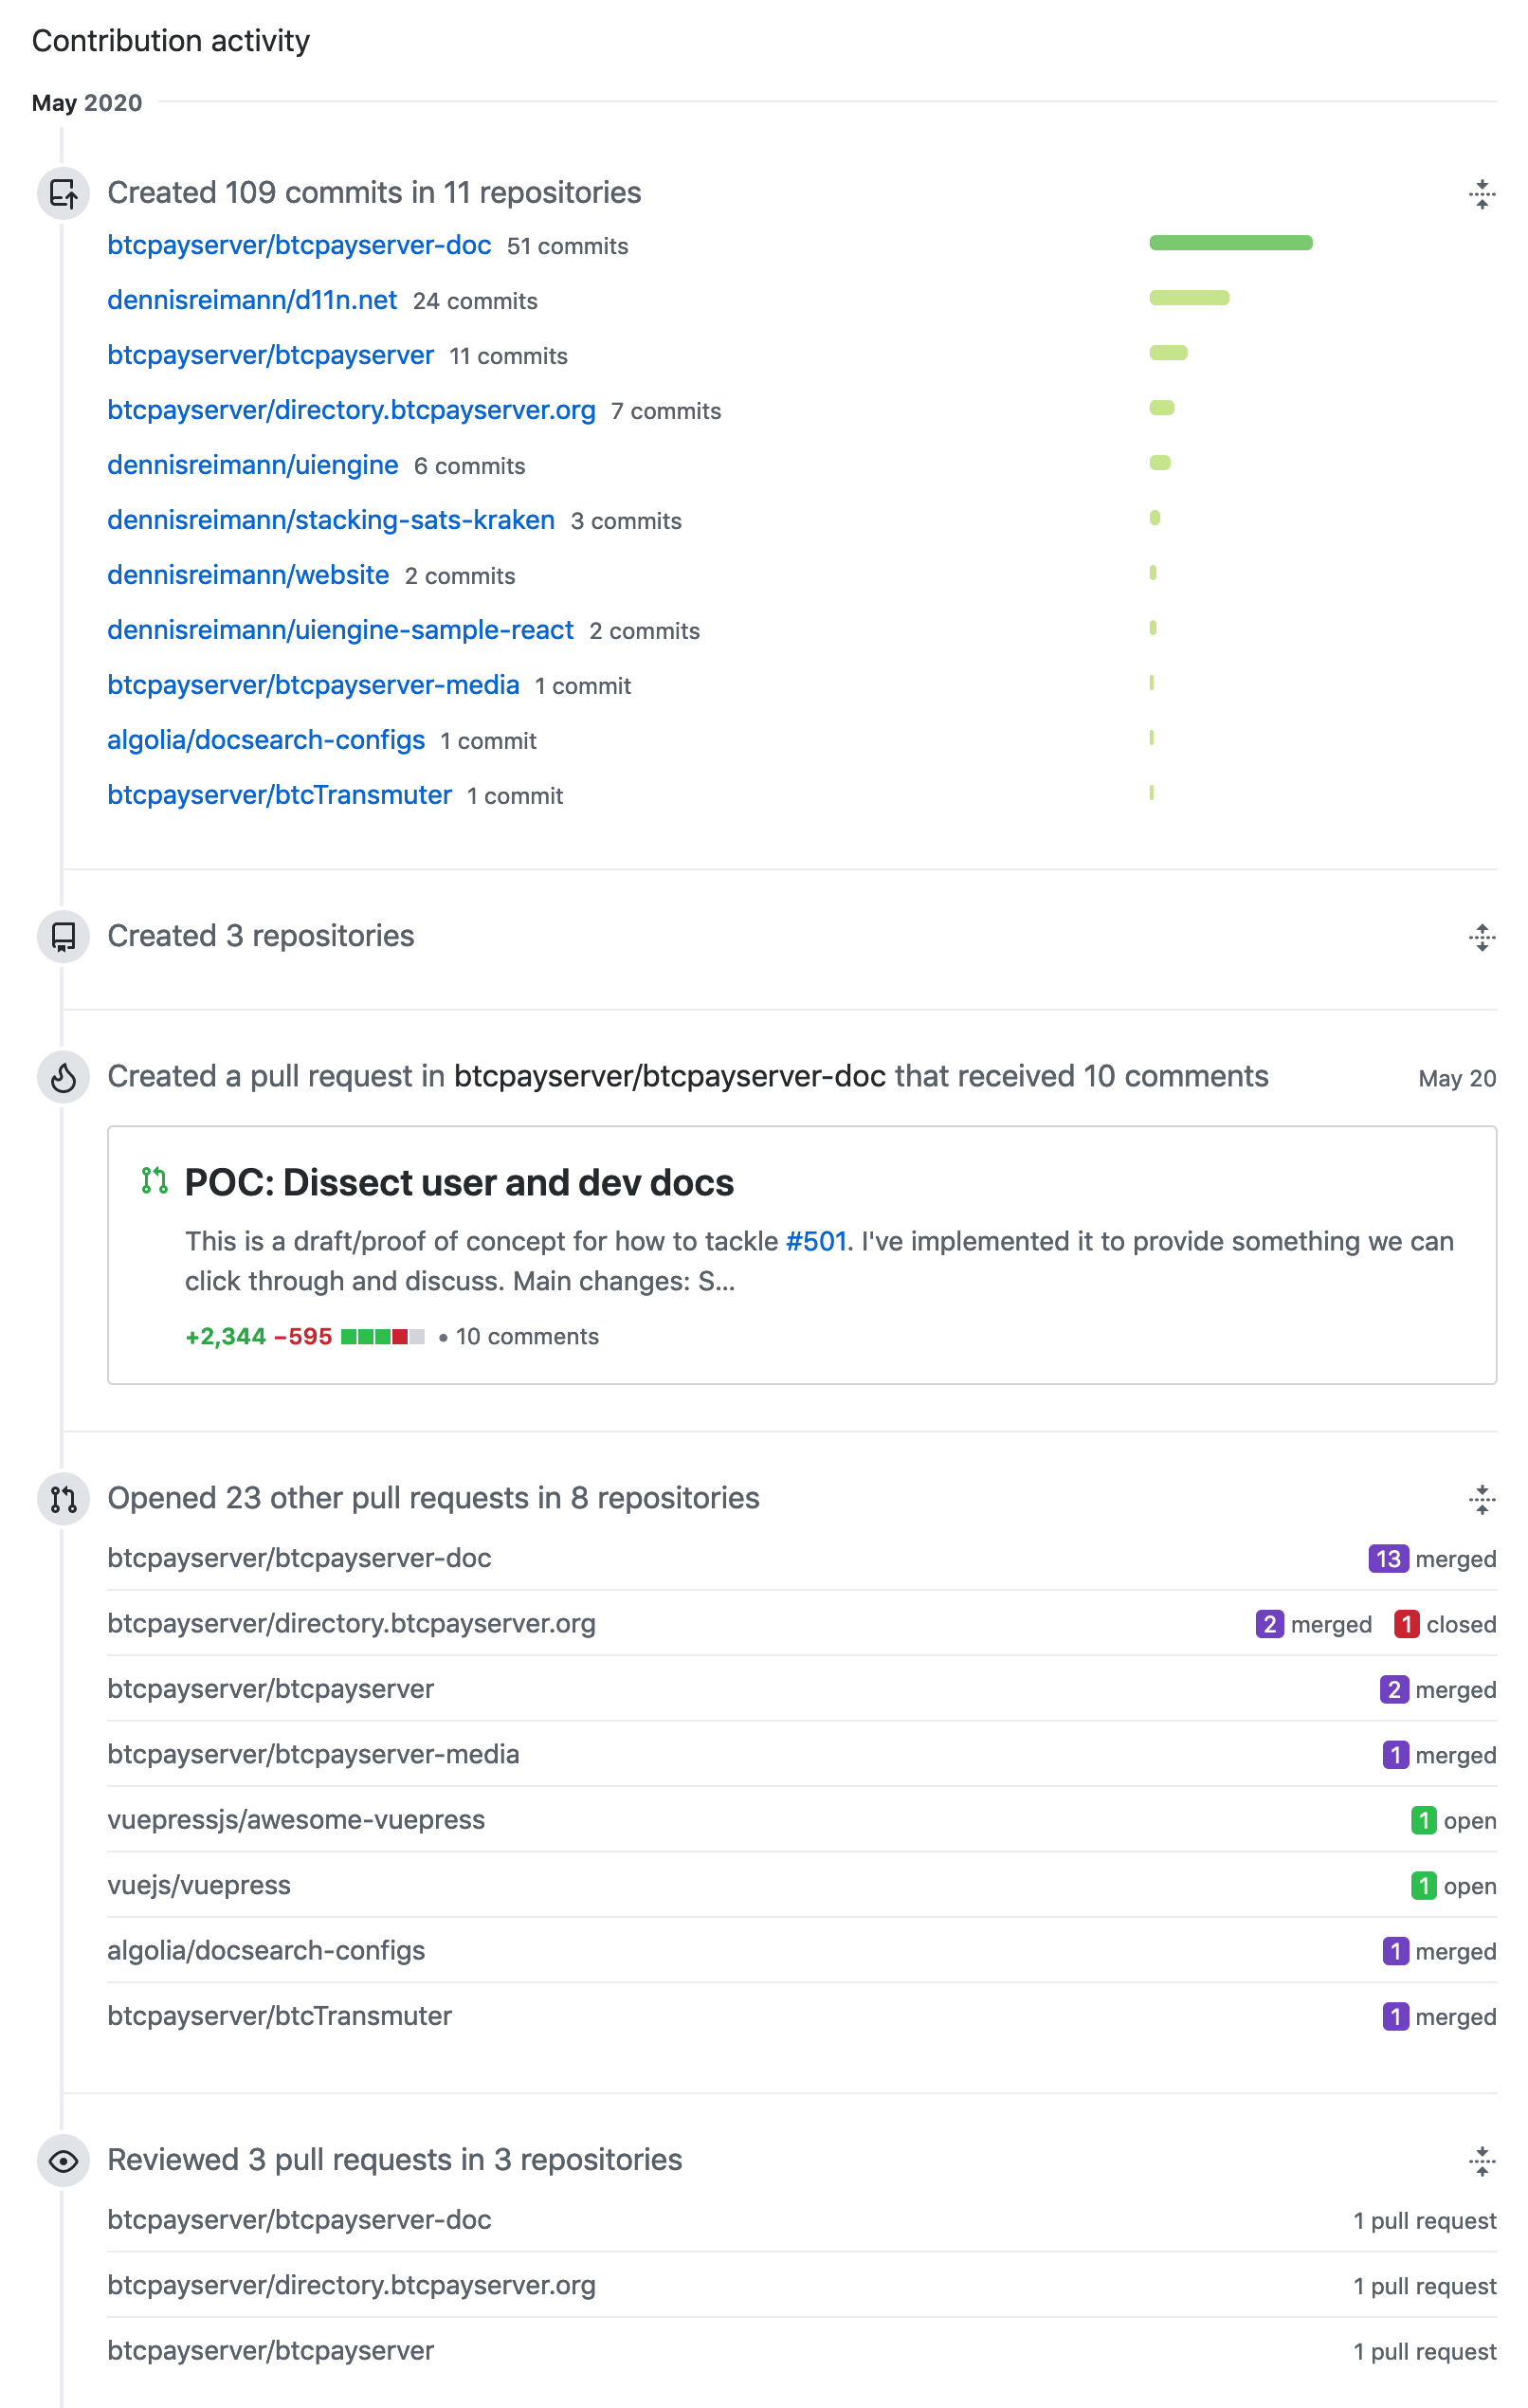The width and height of the screenshot is (1528, 2408).
Task: Click the 13 merged badge for btcpayserver-doc
Action: point(1432,1559)
